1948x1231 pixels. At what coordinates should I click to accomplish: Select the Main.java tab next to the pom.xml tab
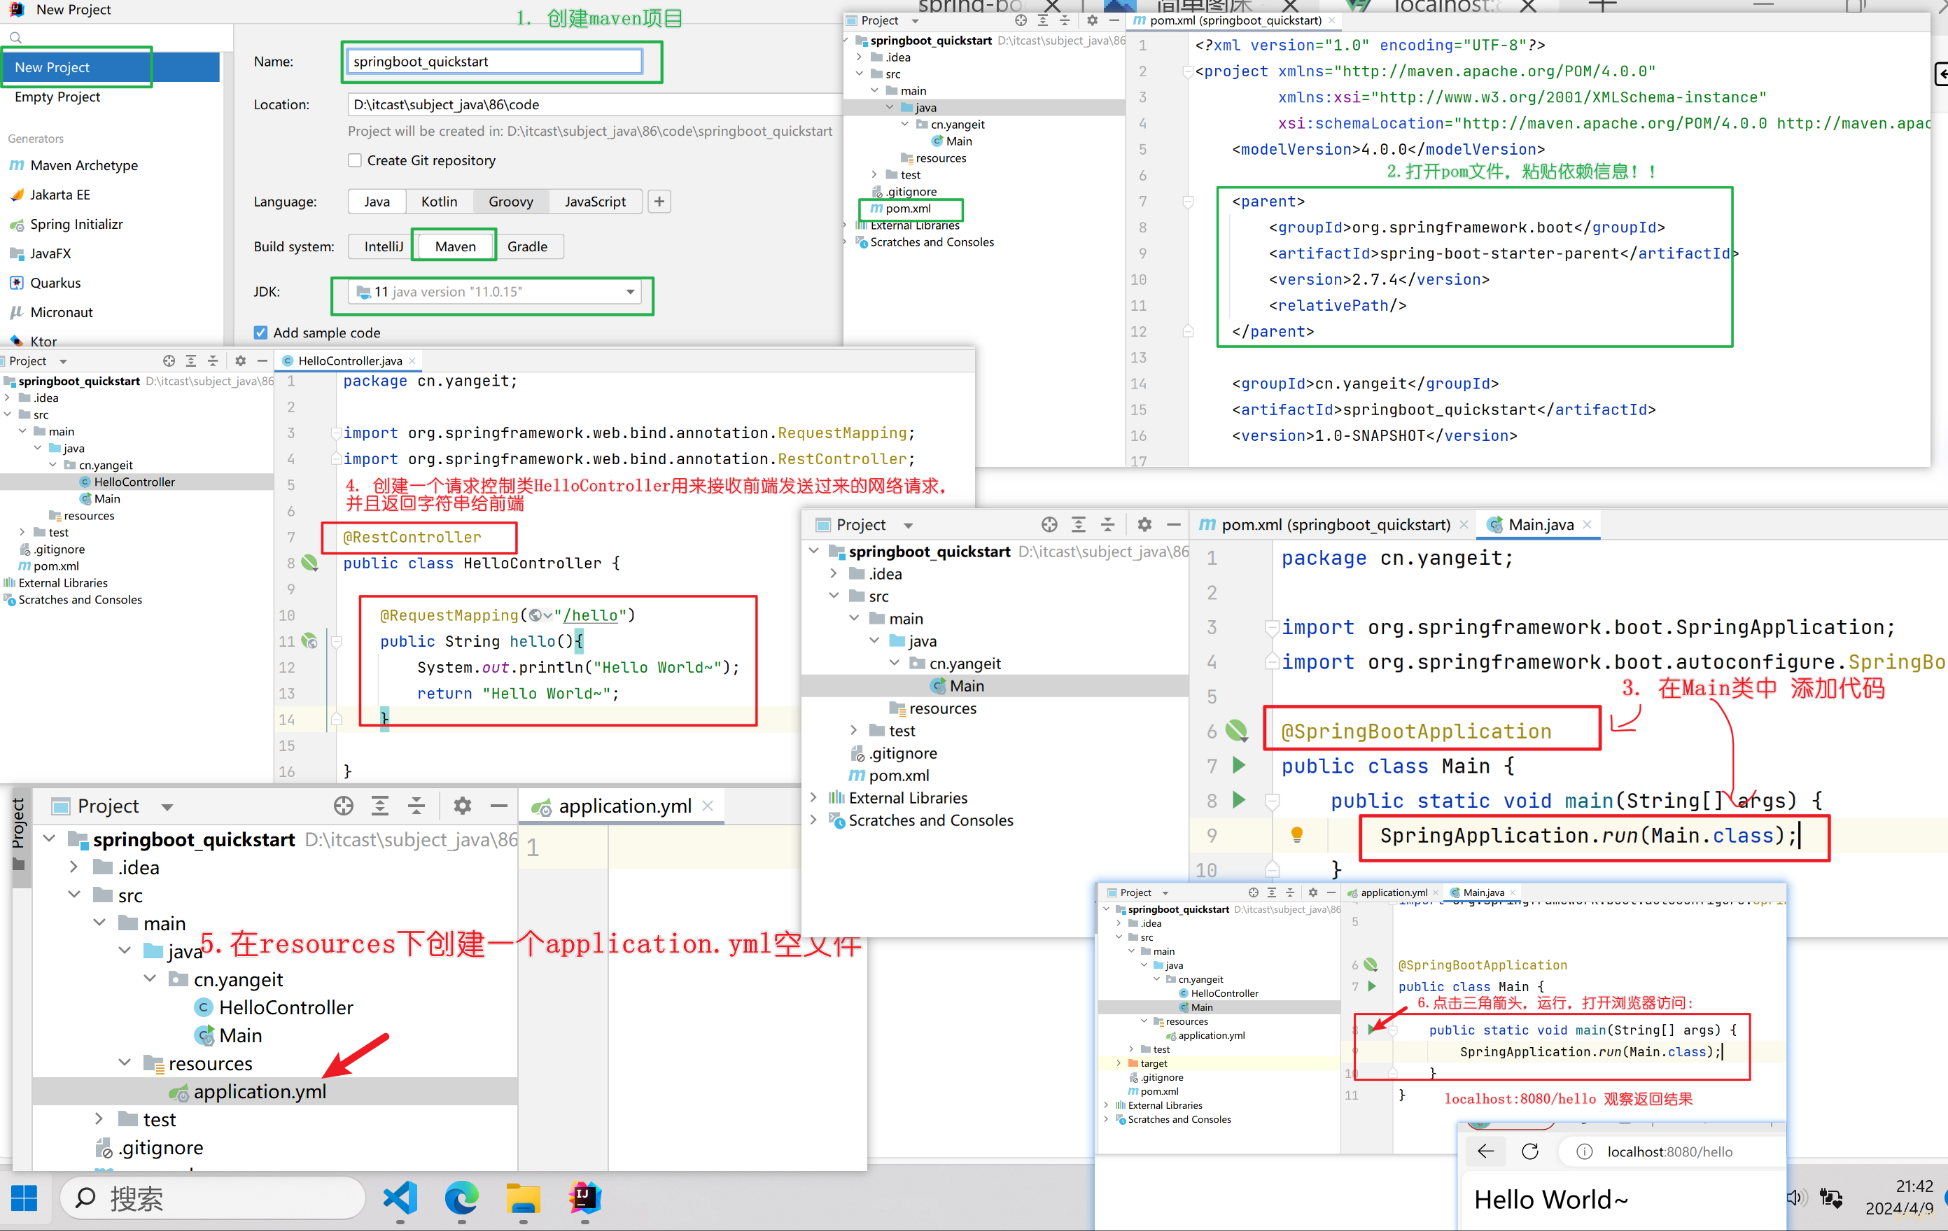click(x=1541, y=524)
